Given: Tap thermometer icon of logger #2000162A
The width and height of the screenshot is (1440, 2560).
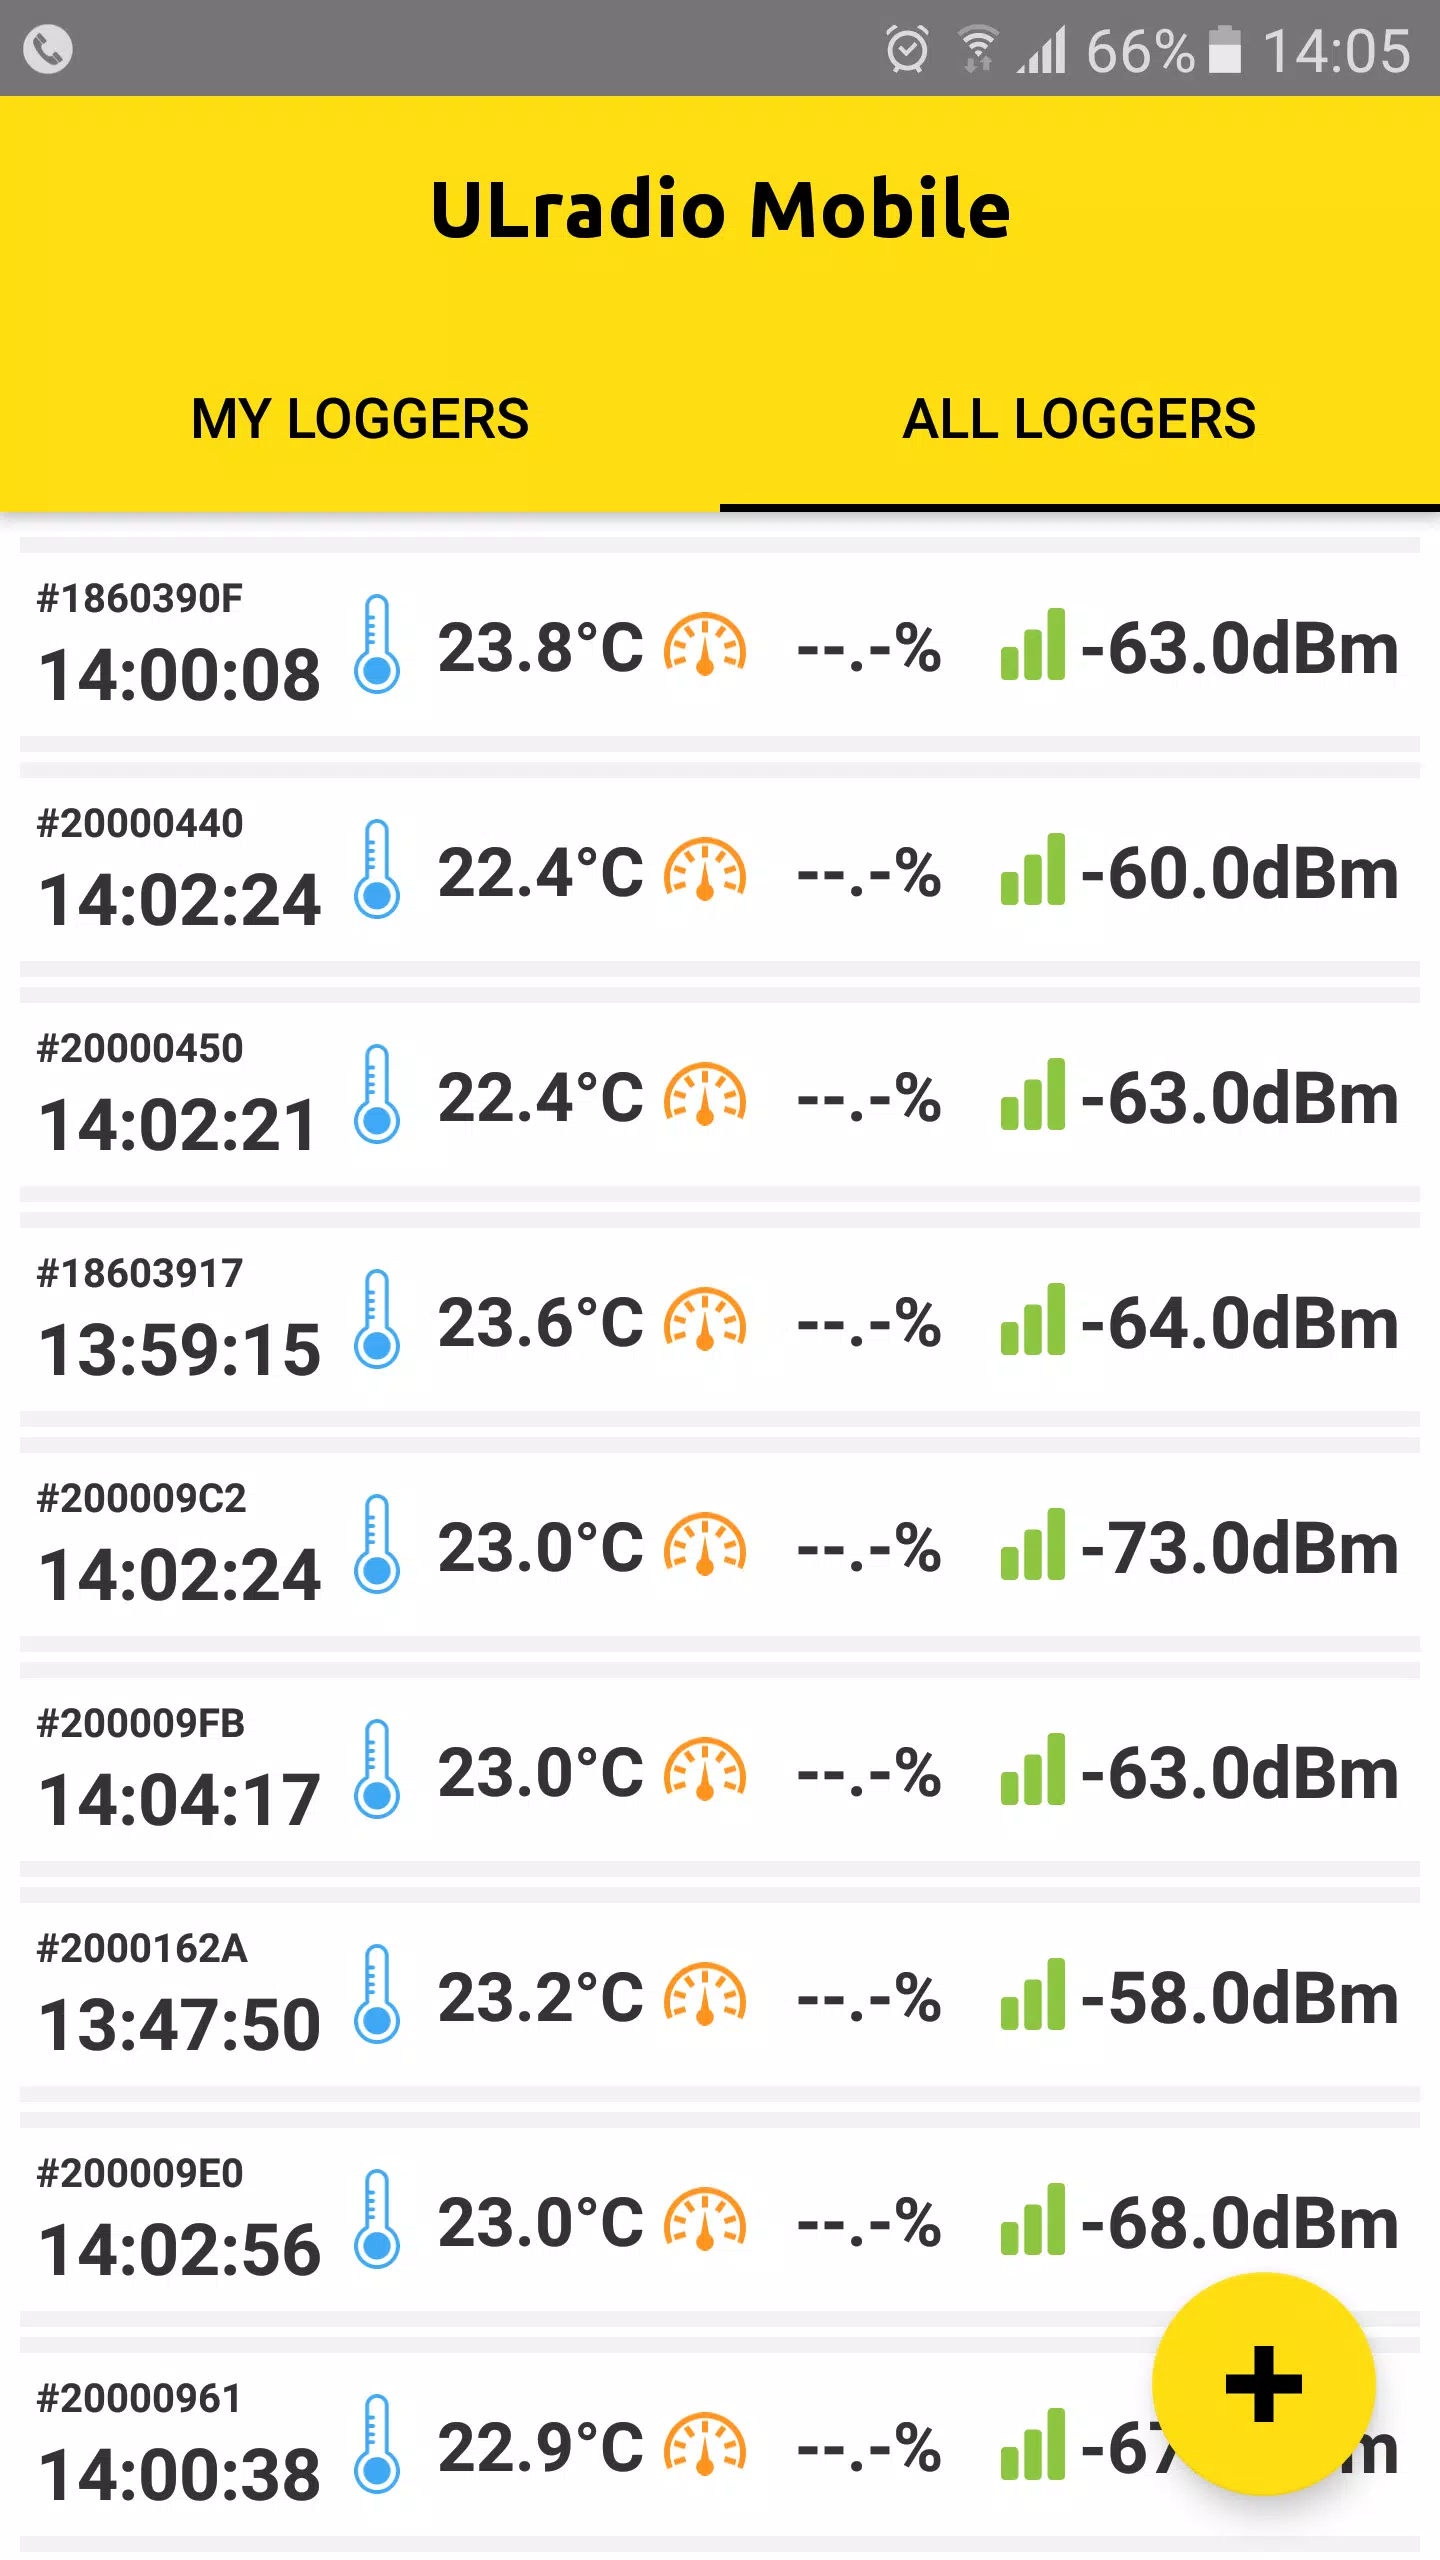Looking at the screenshot, I should [377, 1995].
